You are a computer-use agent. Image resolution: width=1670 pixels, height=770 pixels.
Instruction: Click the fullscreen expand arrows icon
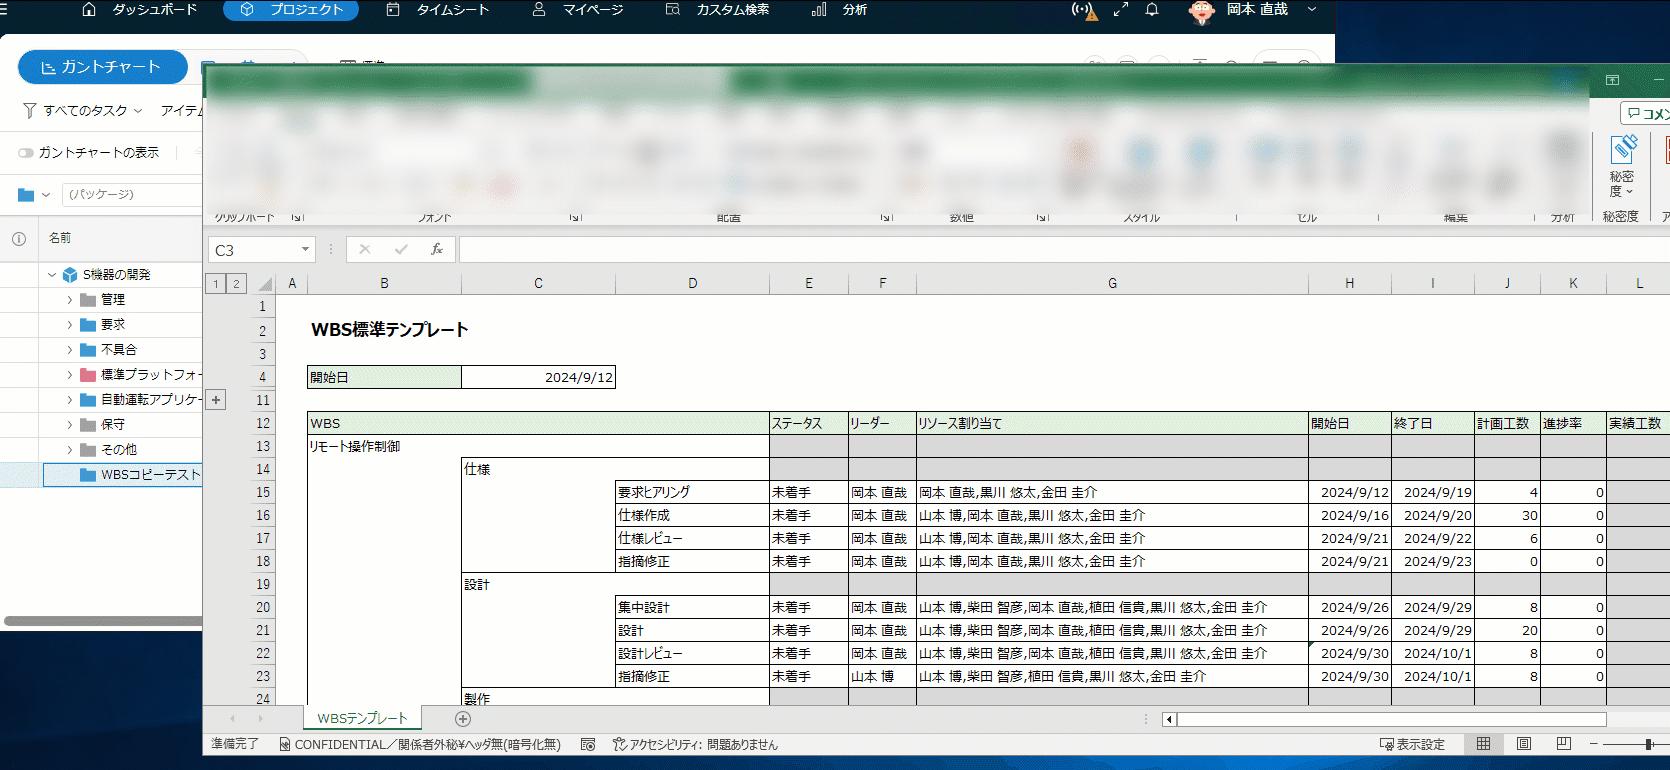click(x=1120, y=10)
